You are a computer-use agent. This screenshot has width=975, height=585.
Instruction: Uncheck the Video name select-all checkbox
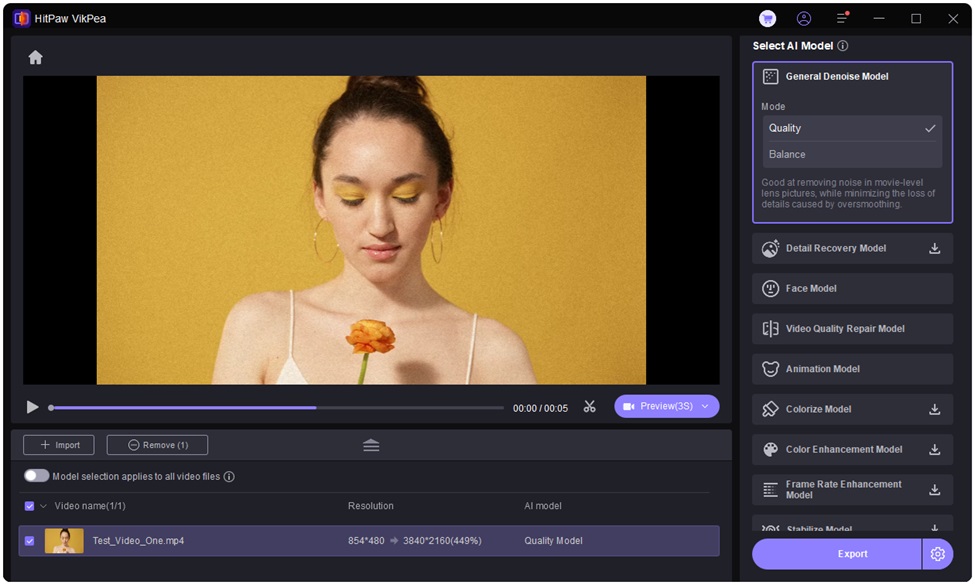pyautogui.click(x=29, y=506)
